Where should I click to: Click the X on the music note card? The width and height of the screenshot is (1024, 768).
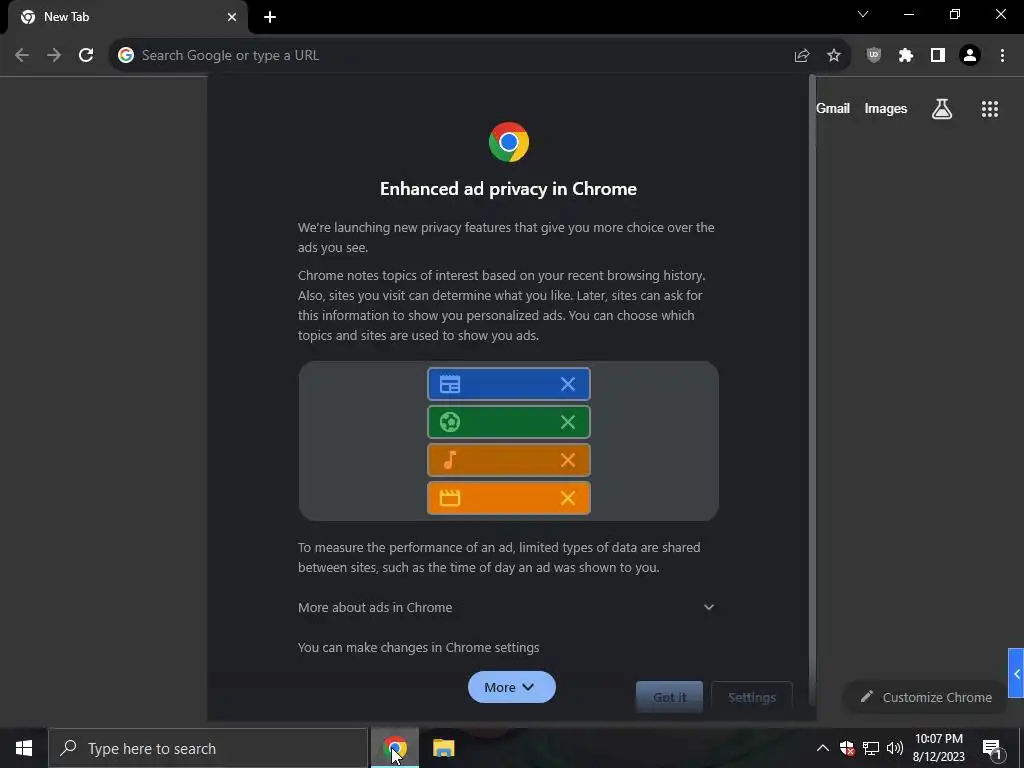pyautogui.click(x=568, y=460)
